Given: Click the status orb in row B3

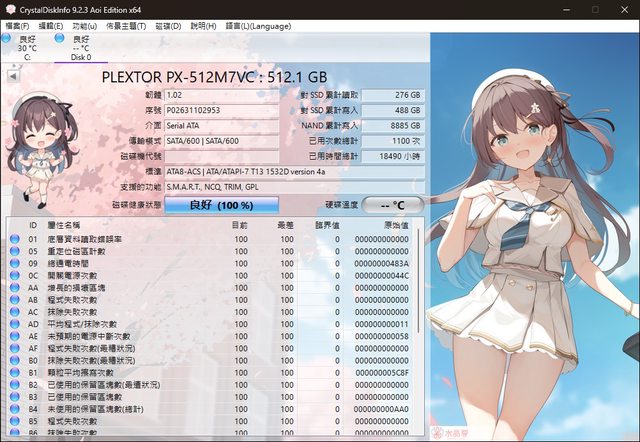Looking at the screenshot, I should pos(15,397).
